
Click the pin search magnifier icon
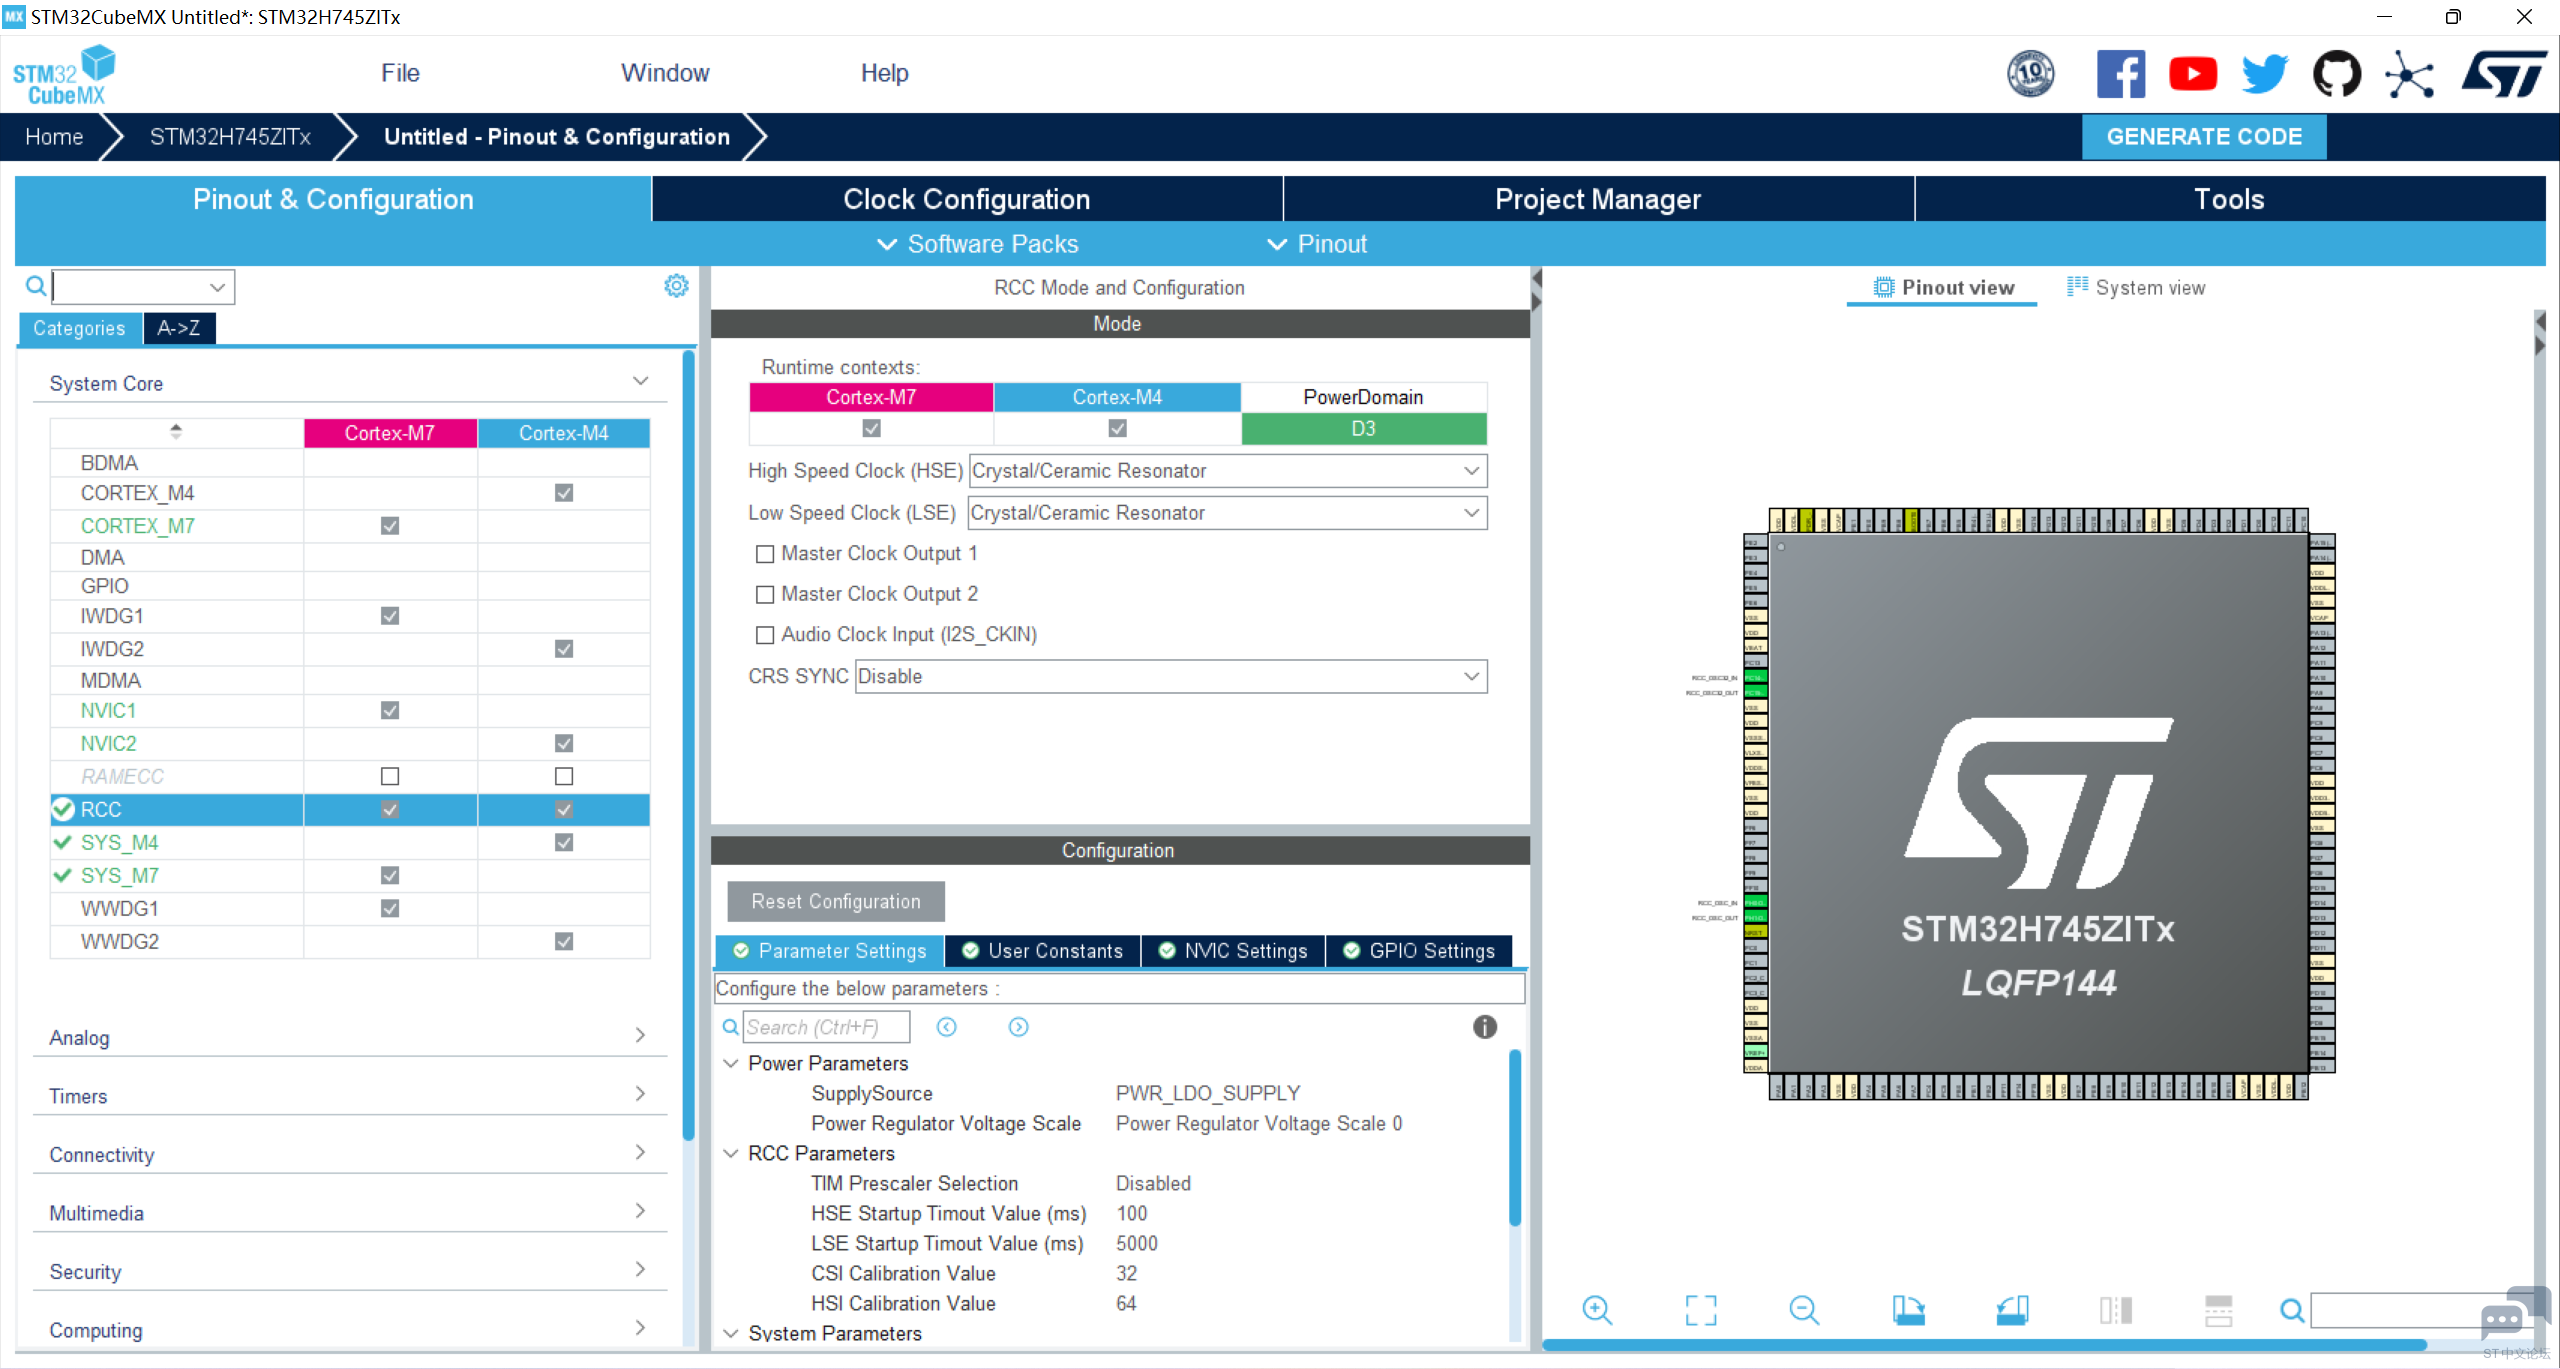pyautogui.click(x=2292, y=1310)
